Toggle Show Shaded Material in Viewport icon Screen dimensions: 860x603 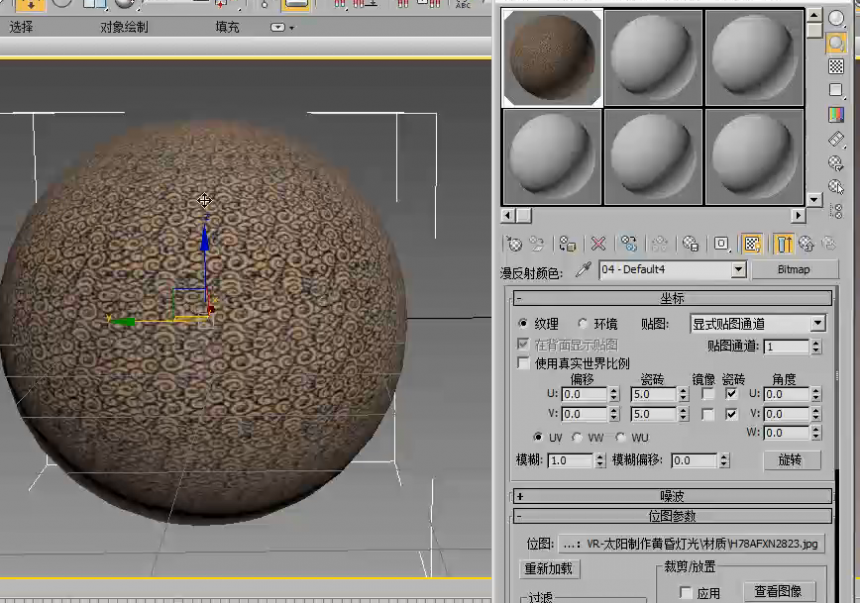(x=752, y=244)
